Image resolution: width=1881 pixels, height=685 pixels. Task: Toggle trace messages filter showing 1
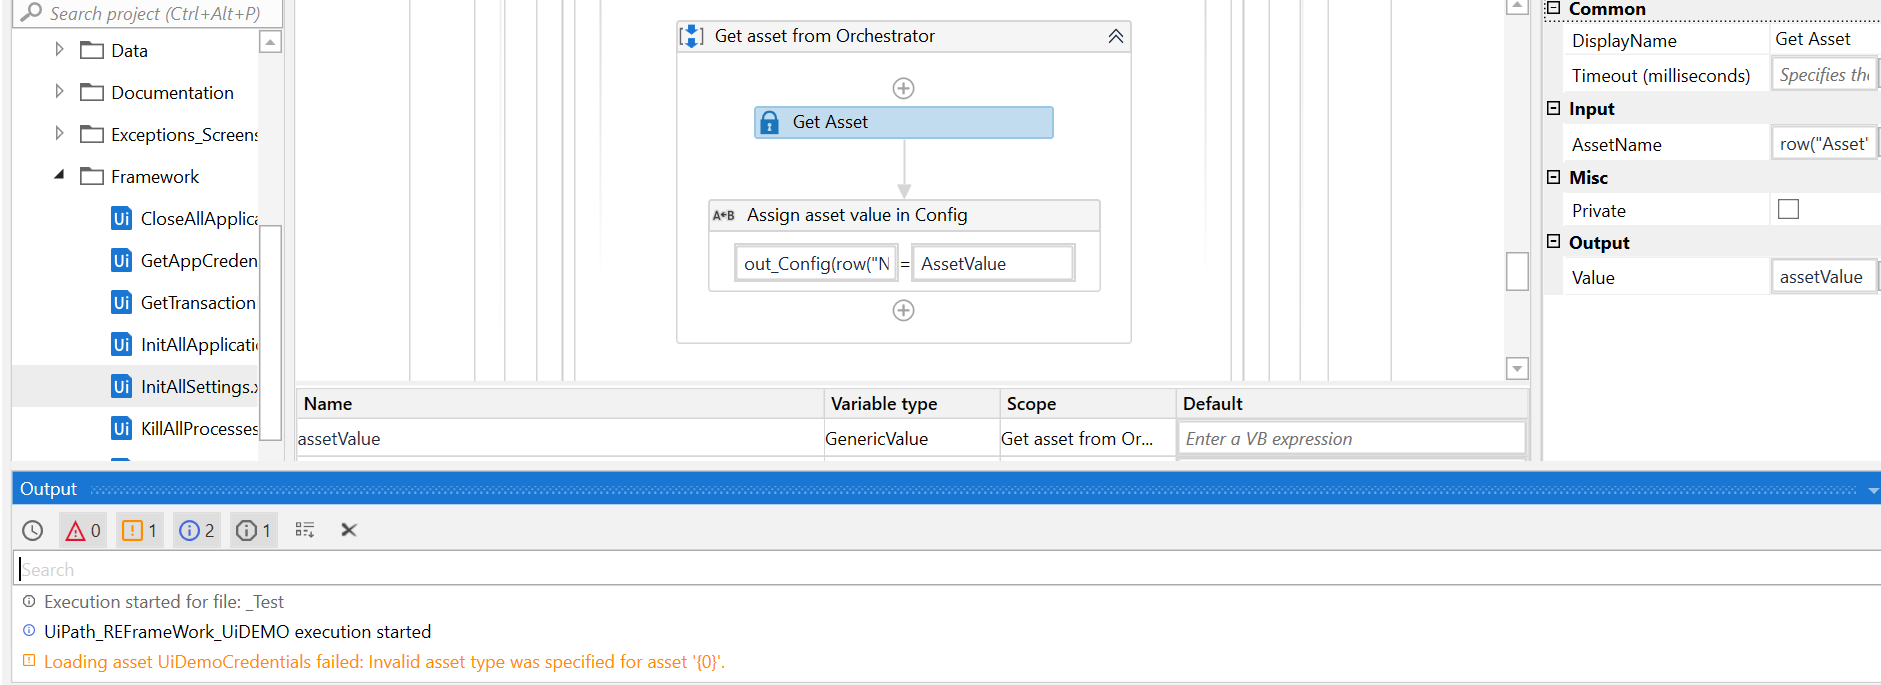(254, 530)
